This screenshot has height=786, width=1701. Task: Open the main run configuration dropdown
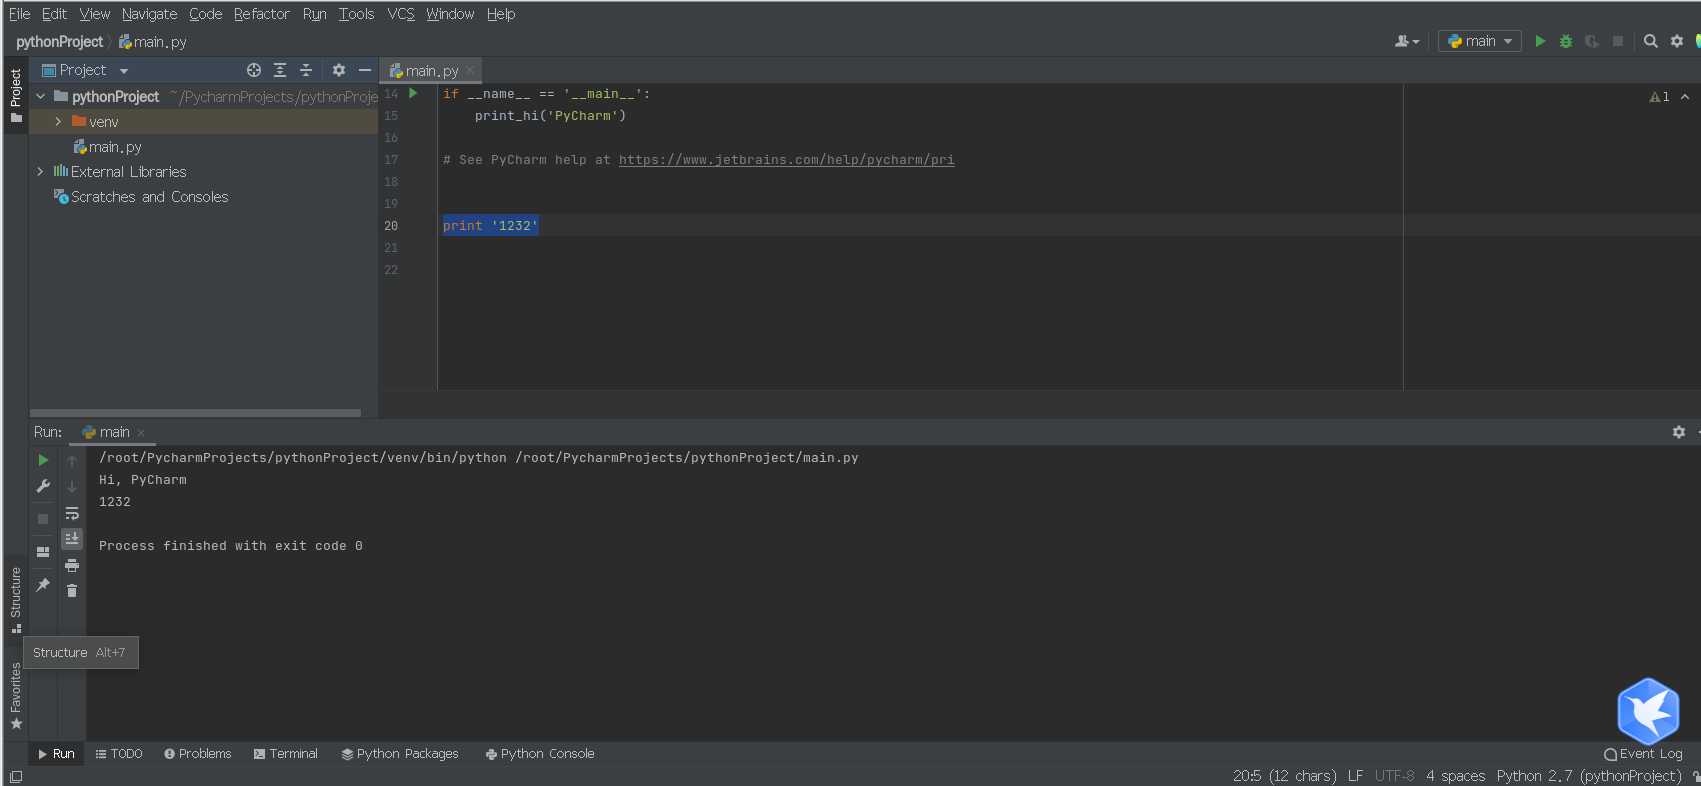coord(1480,41)
